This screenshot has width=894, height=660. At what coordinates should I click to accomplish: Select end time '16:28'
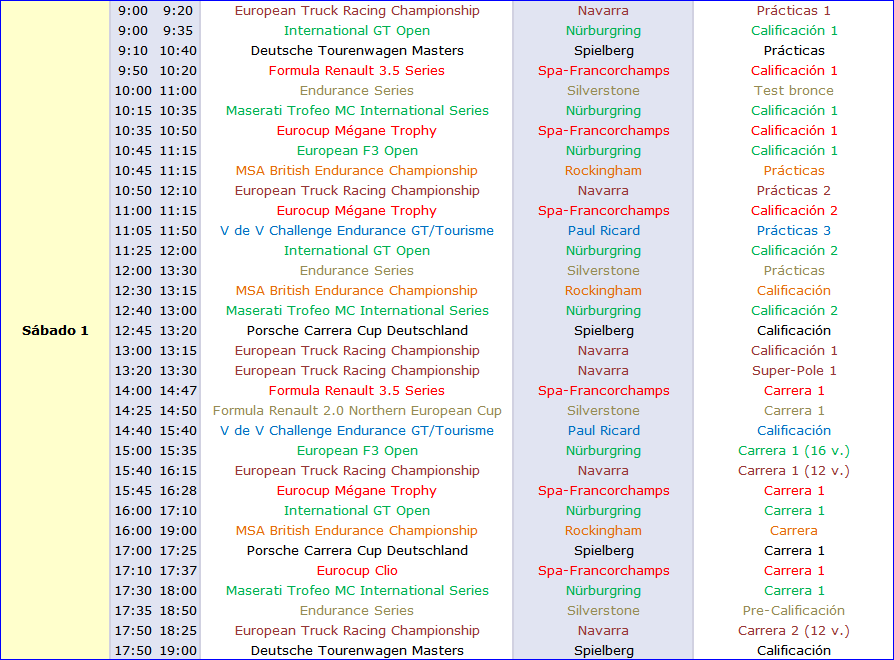(x=178, y=490)
